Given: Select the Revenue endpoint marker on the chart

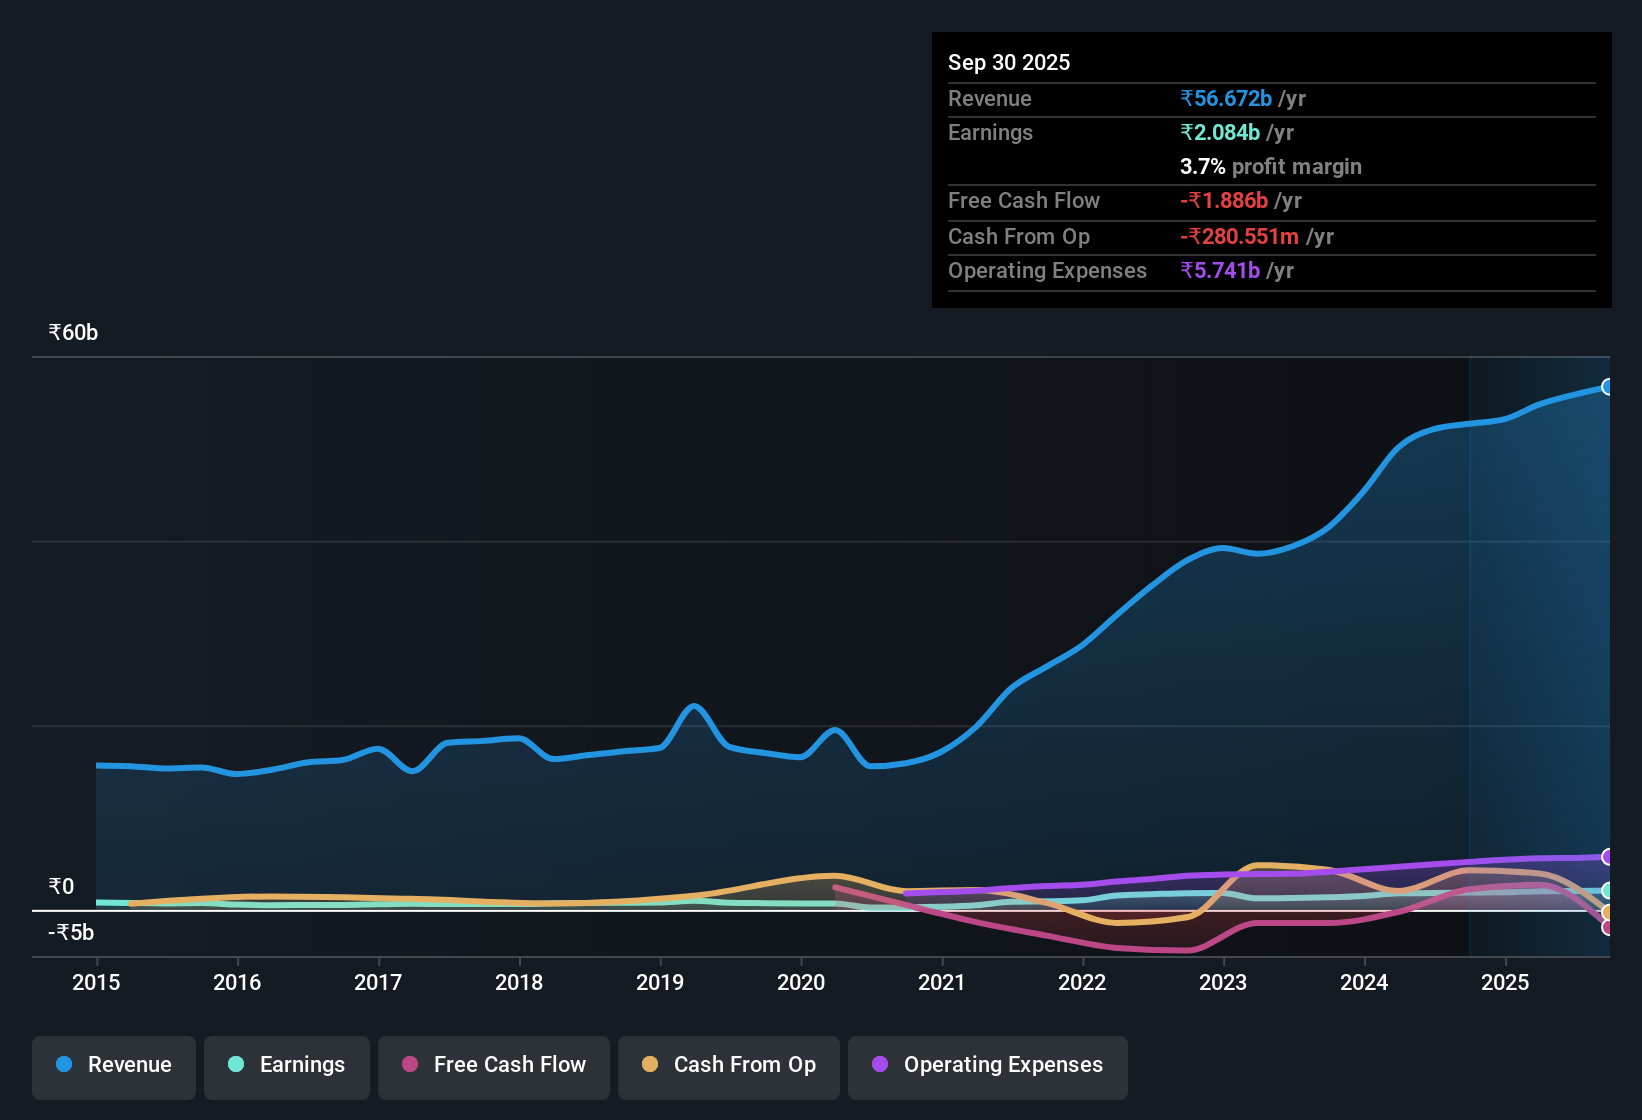Looking at the screenshot, I should coord(1607,386).
